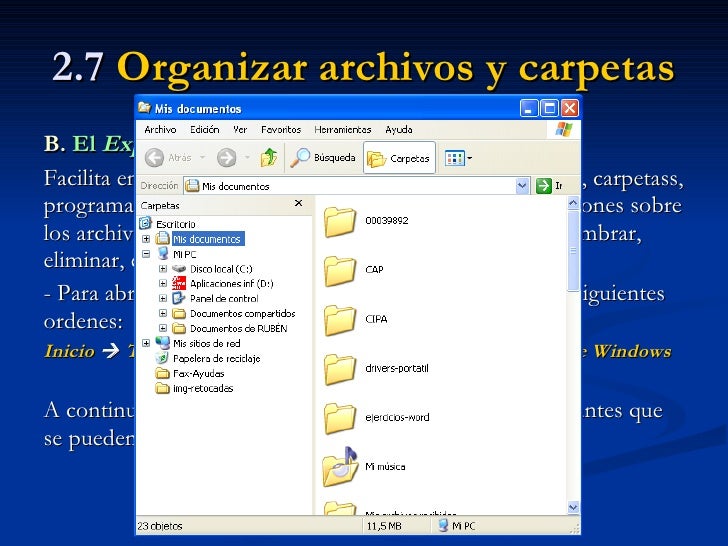The image size is (728, 546).
Task: Maximize the Mis documentos window
Action: (550, 109)
